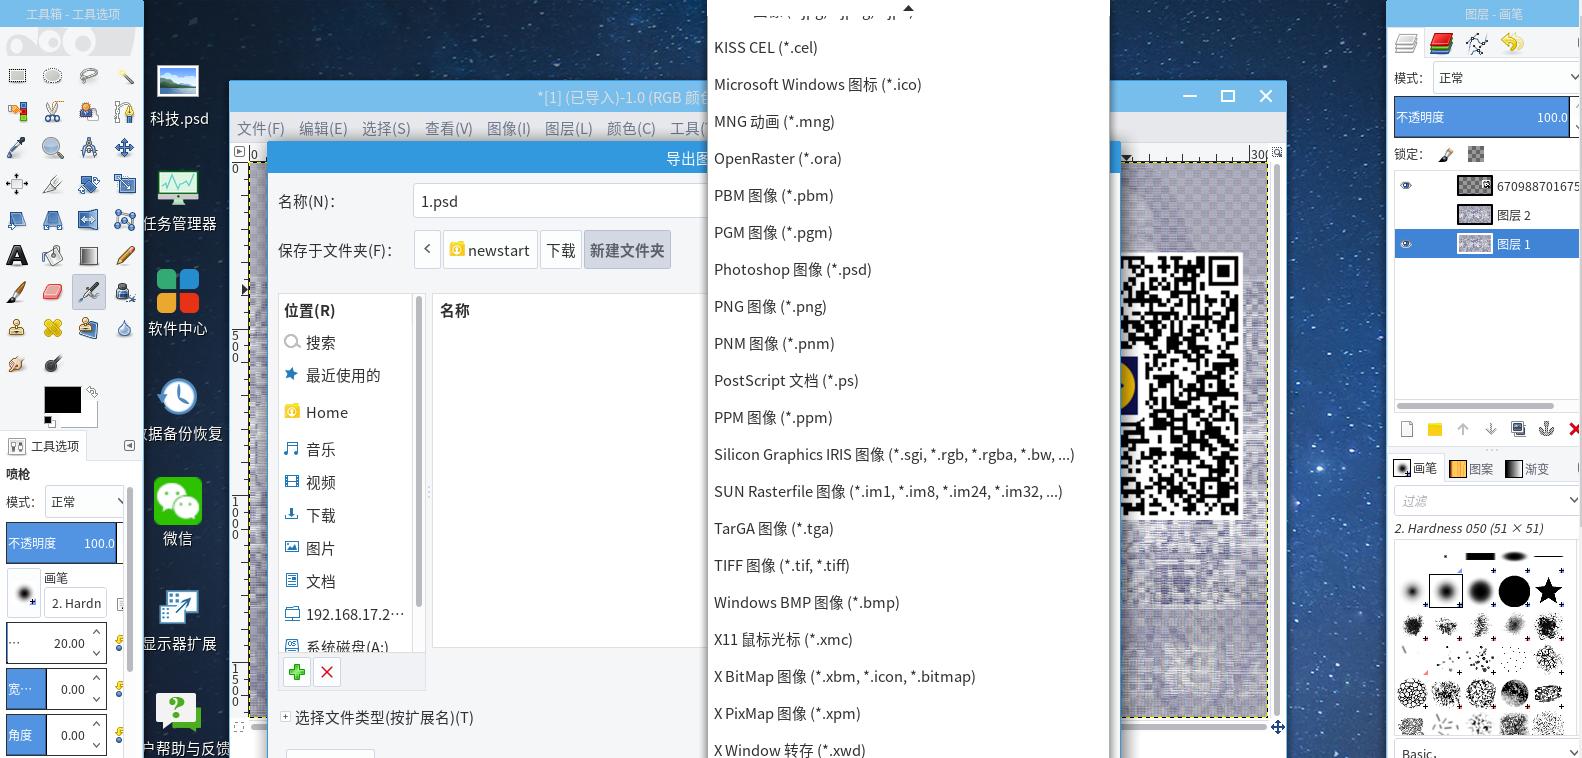Click the path back arrow in export dialog
Viewport: 1582px width, 758px height.
427,250
